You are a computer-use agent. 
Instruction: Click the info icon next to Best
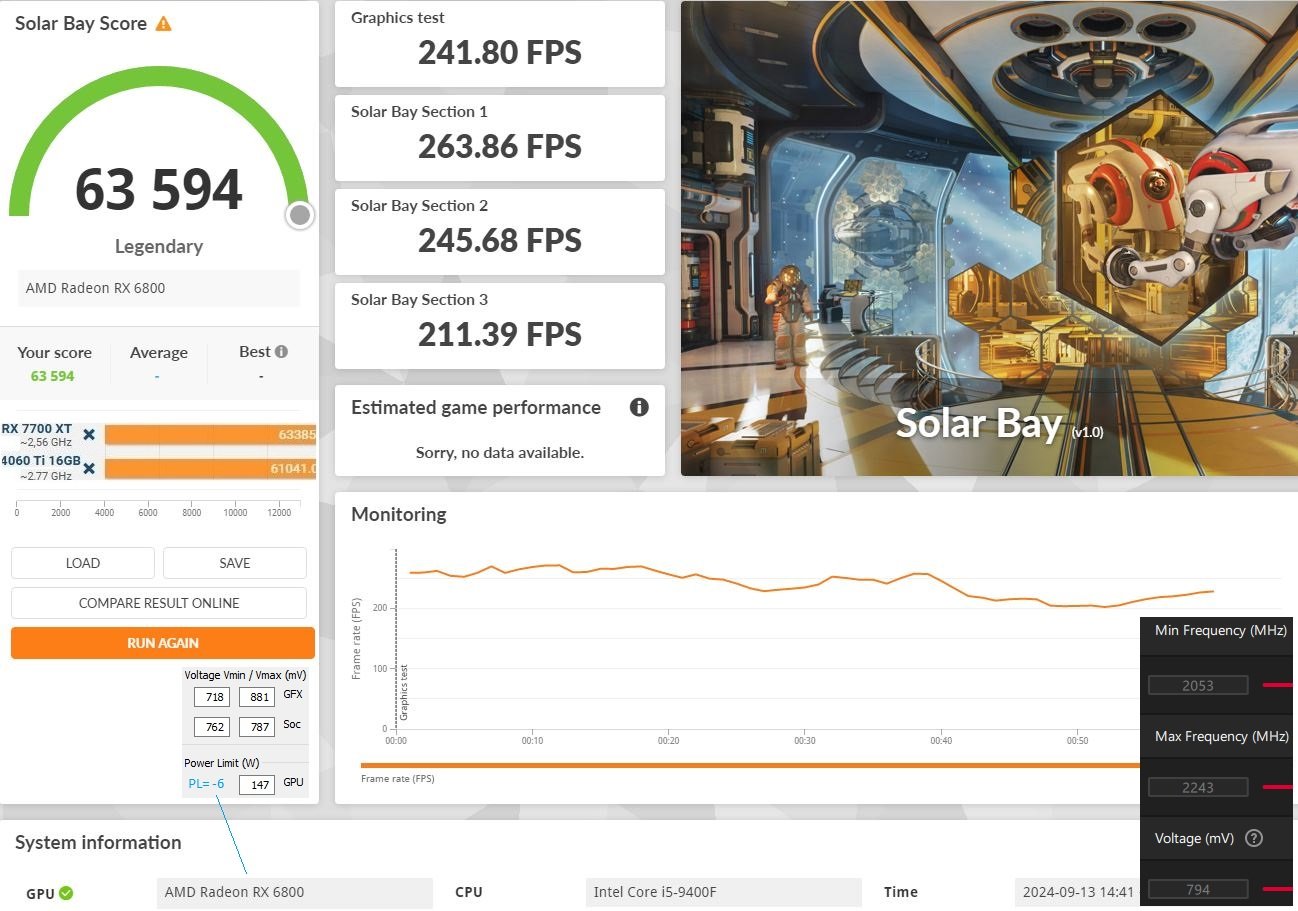282,352
